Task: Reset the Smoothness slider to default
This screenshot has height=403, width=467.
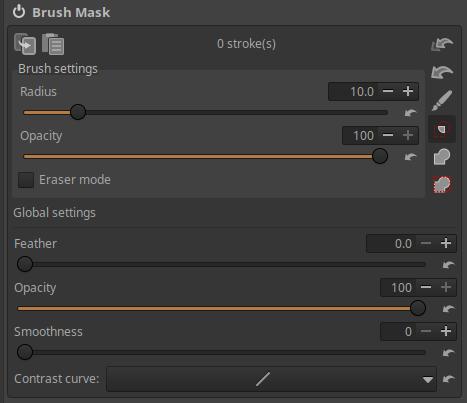Action: pos(448,353)
